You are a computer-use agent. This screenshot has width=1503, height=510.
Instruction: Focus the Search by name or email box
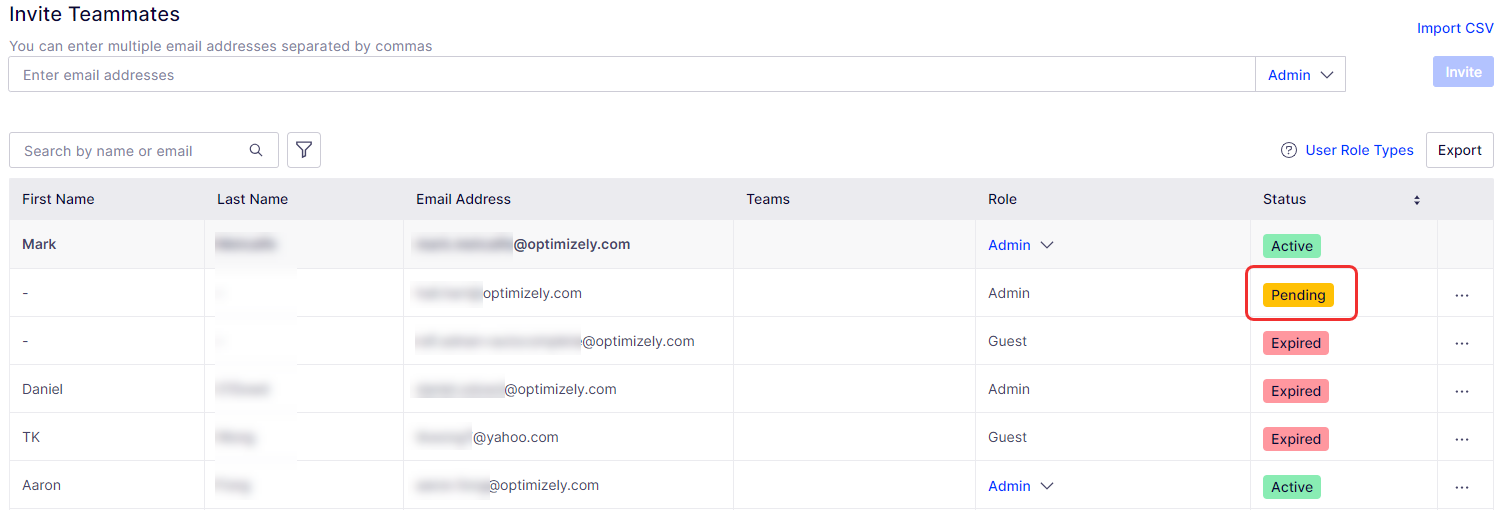[x=144, y=151]
